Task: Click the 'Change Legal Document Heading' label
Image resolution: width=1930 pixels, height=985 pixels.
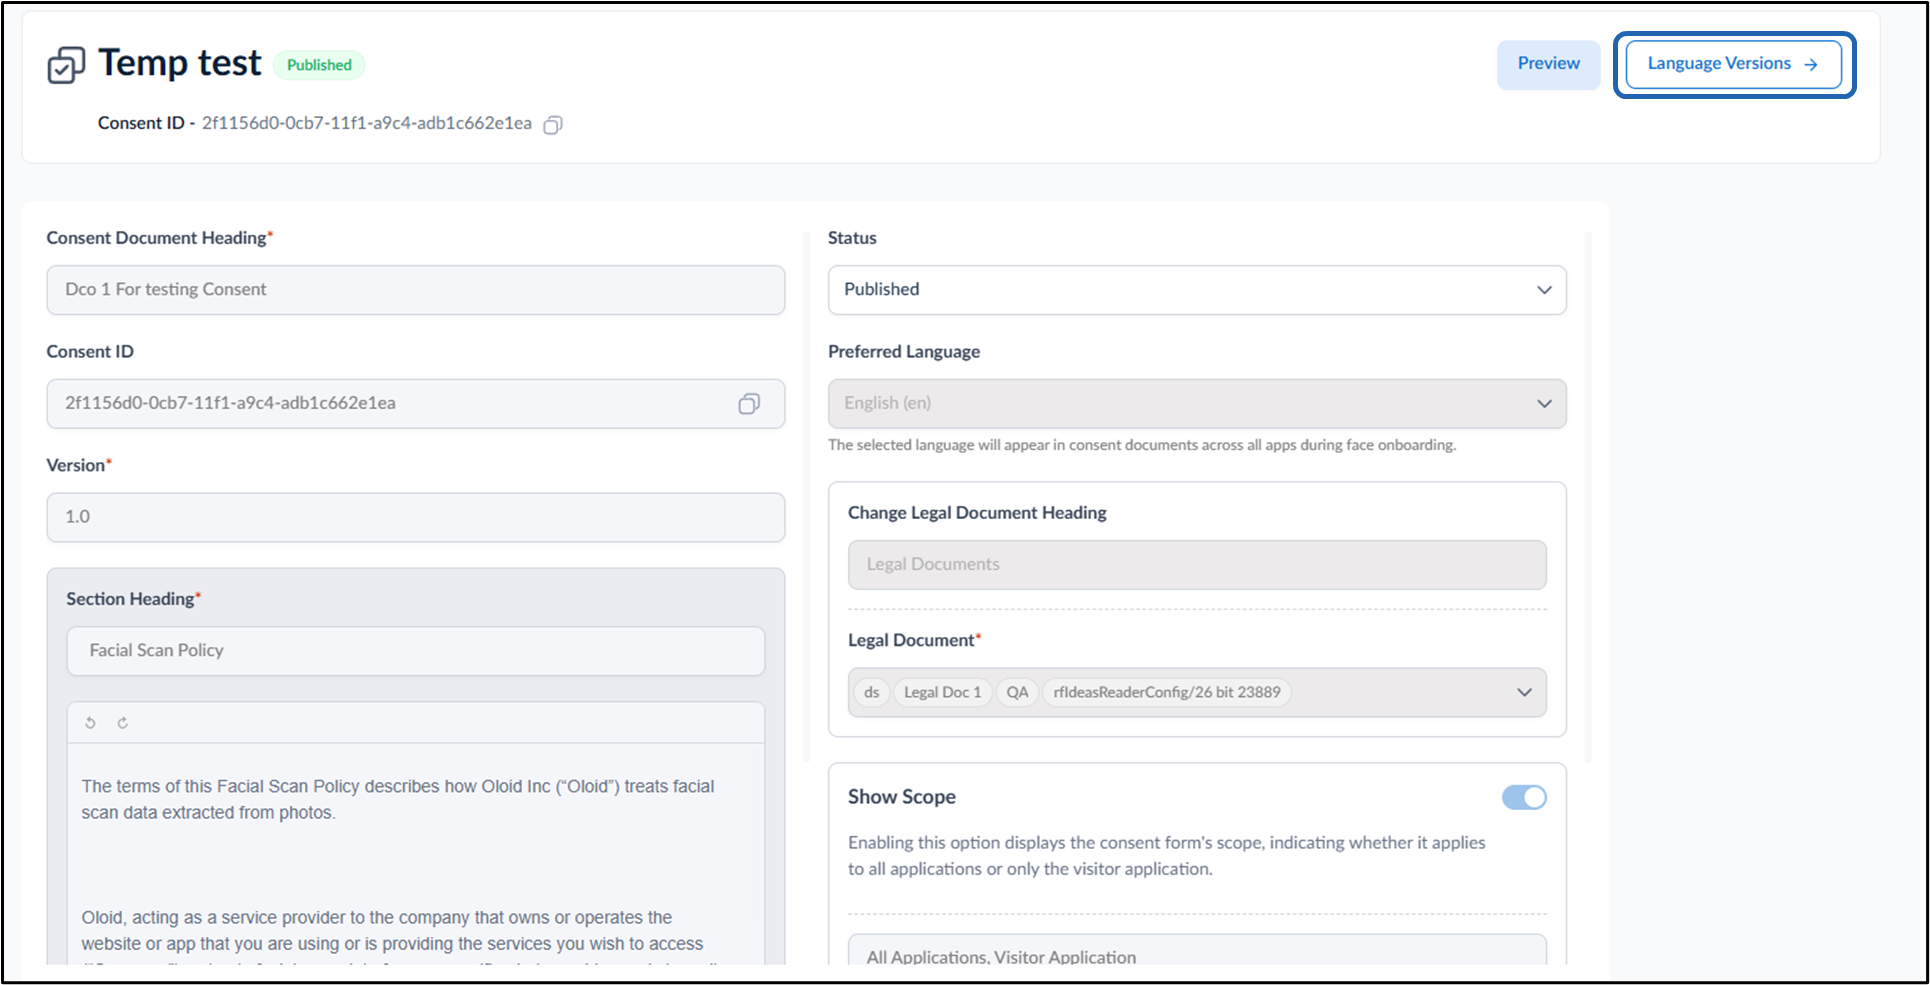Action: point(977,513)
